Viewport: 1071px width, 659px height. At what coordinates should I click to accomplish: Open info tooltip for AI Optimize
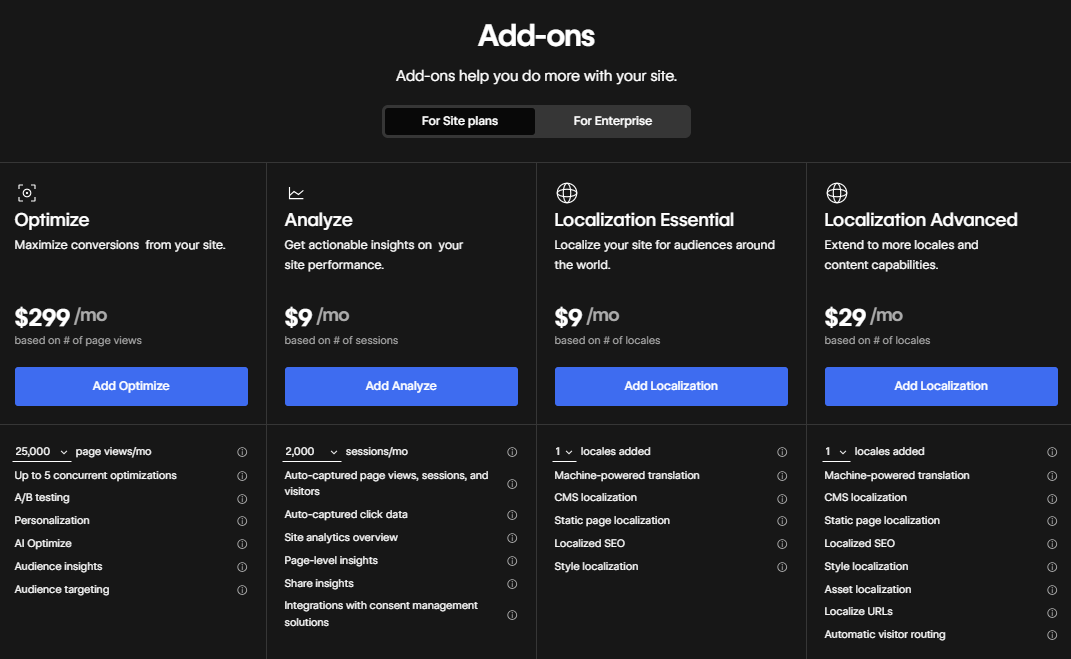coord(242,543)
